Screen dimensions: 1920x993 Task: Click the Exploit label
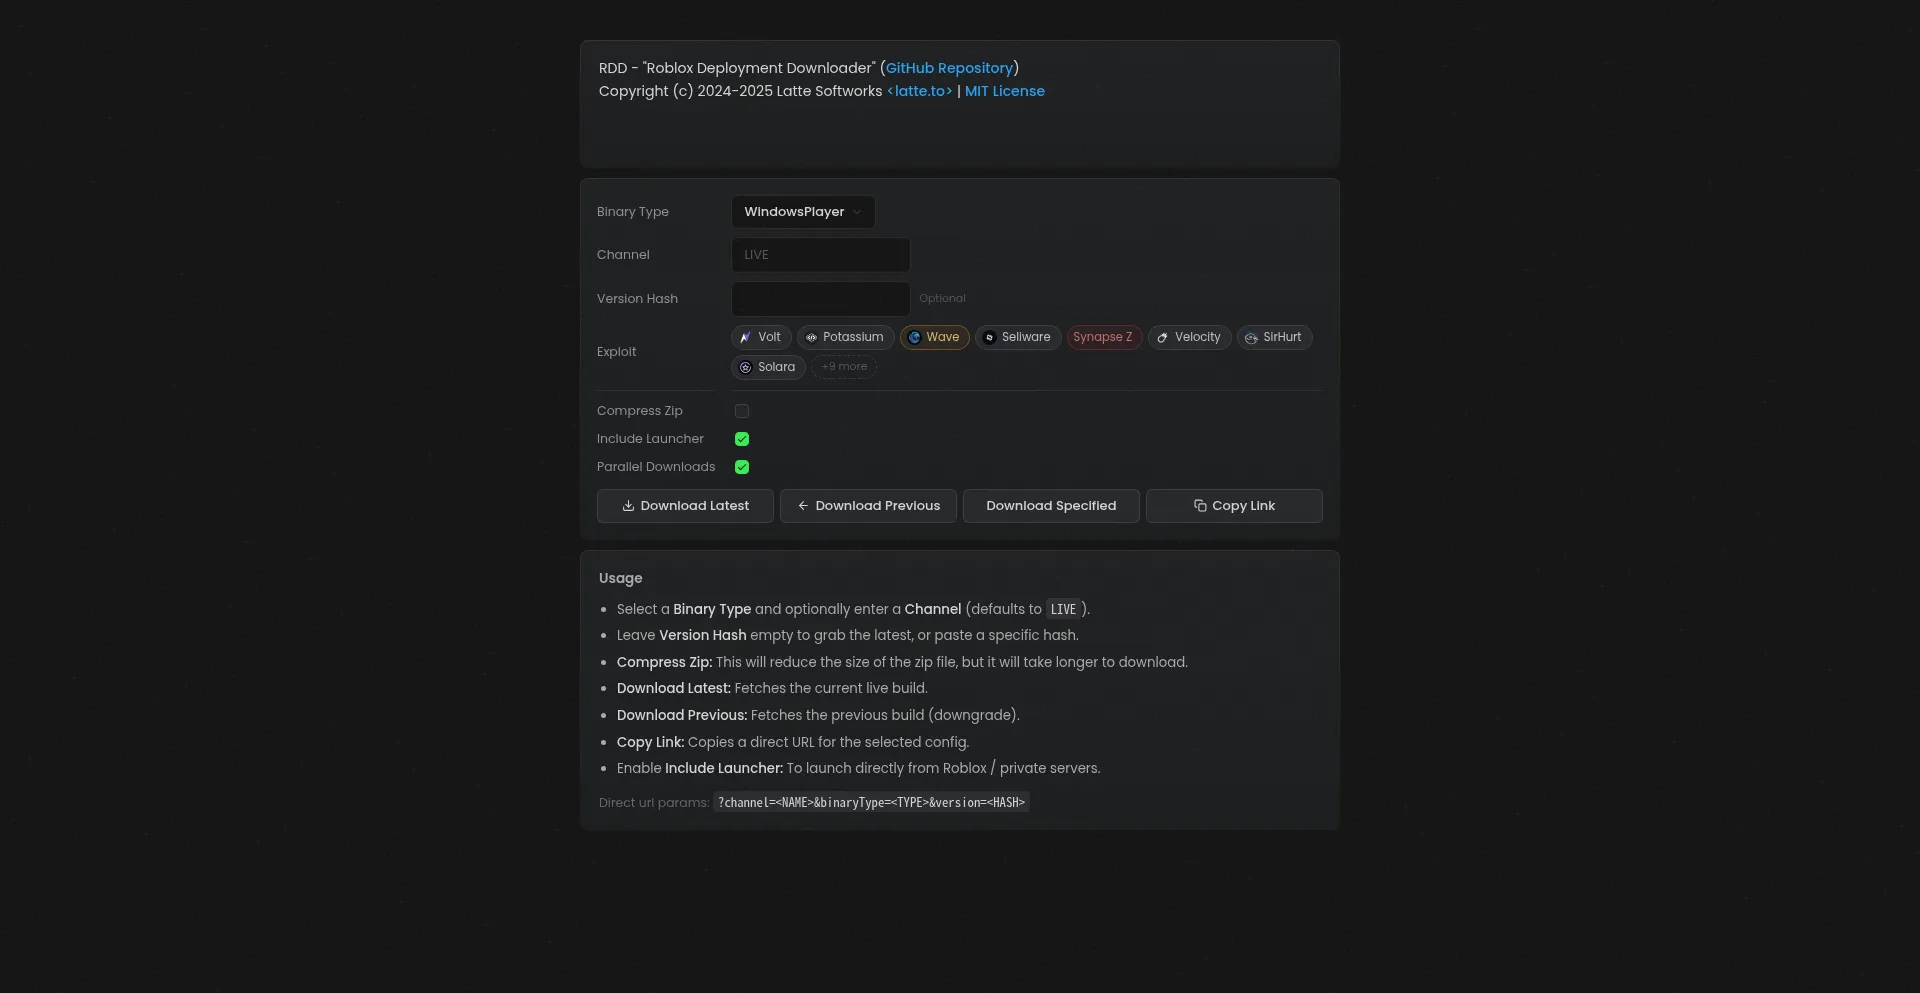click(x=616, y=352)
